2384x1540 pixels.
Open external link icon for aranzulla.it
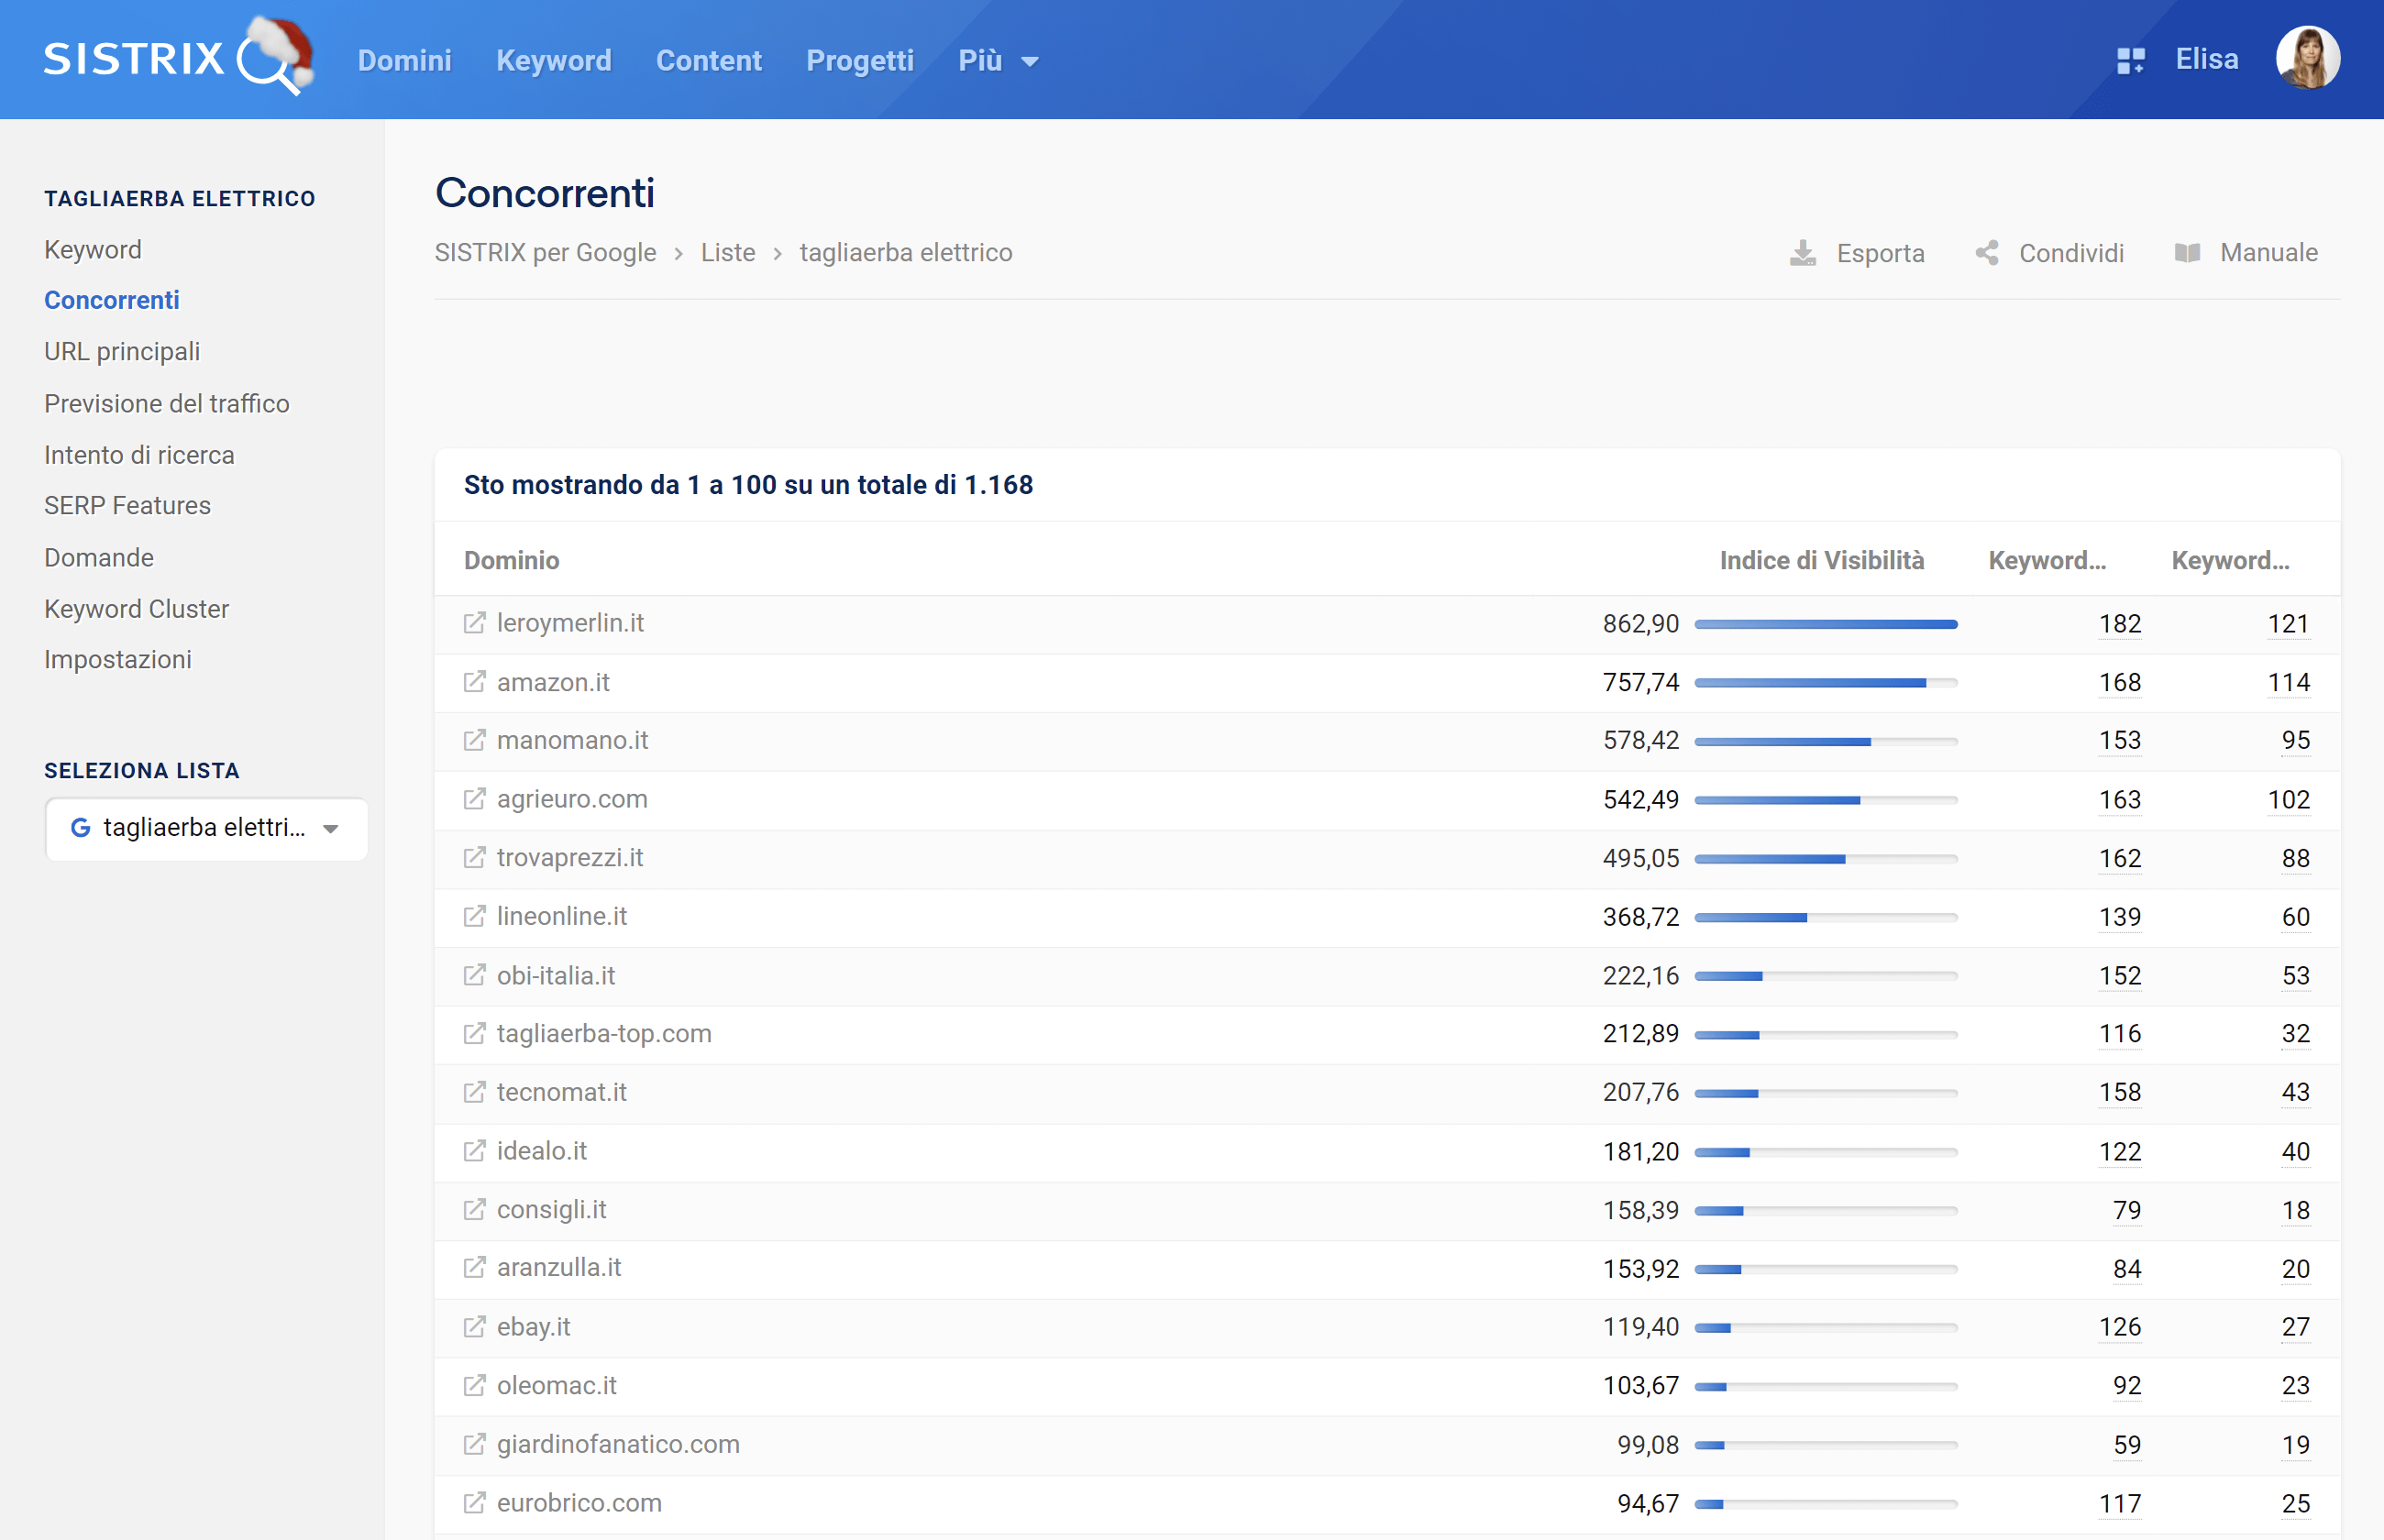tap(474, 1268)
